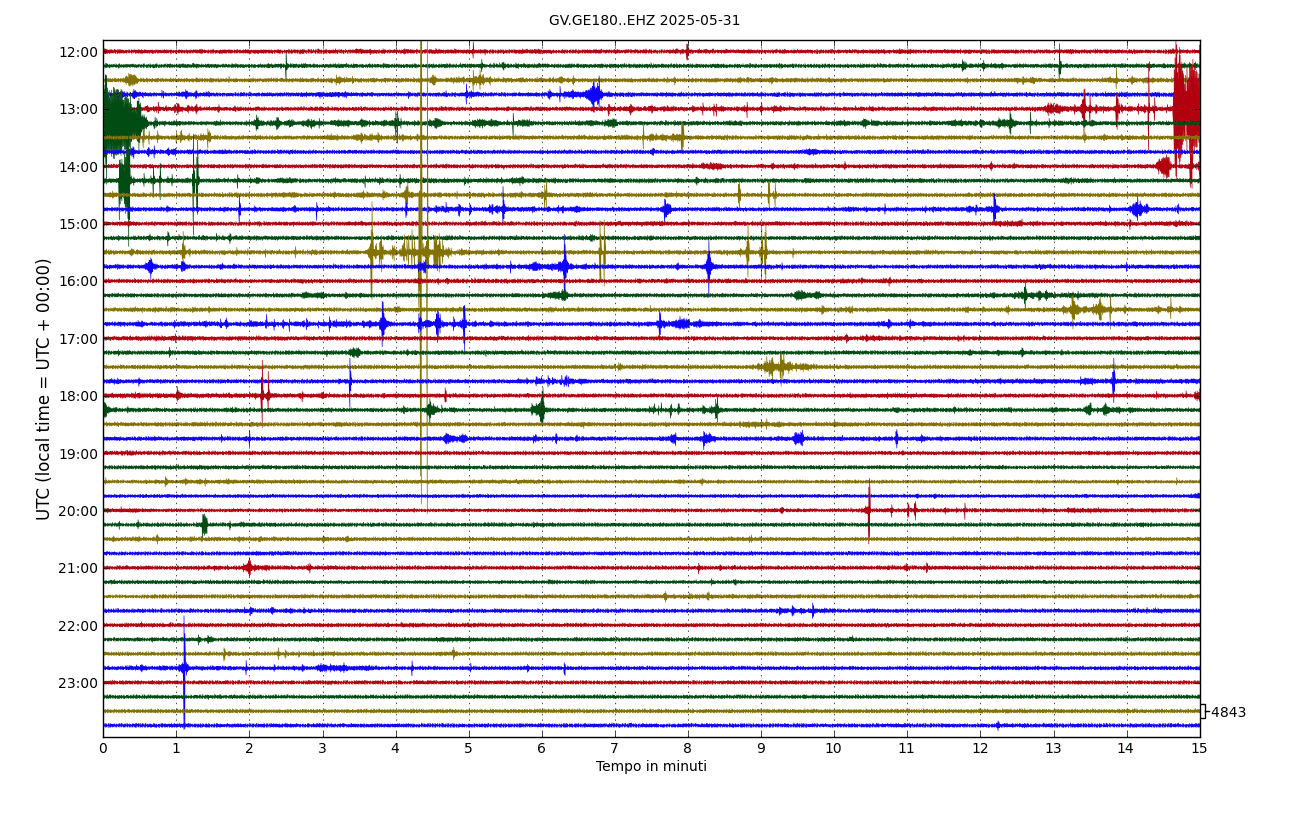Screen dimensions: 1290x819
Task: Click the y-axis label UTC local time
Action: tap(44, 389)
